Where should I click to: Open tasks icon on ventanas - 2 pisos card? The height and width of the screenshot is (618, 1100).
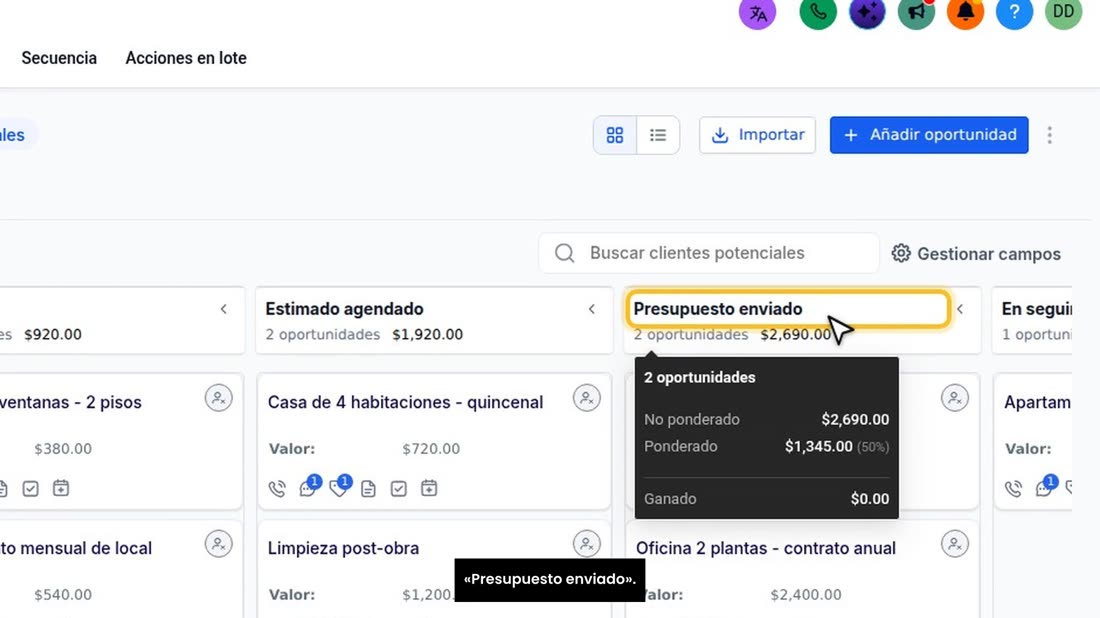click(30, 488)
